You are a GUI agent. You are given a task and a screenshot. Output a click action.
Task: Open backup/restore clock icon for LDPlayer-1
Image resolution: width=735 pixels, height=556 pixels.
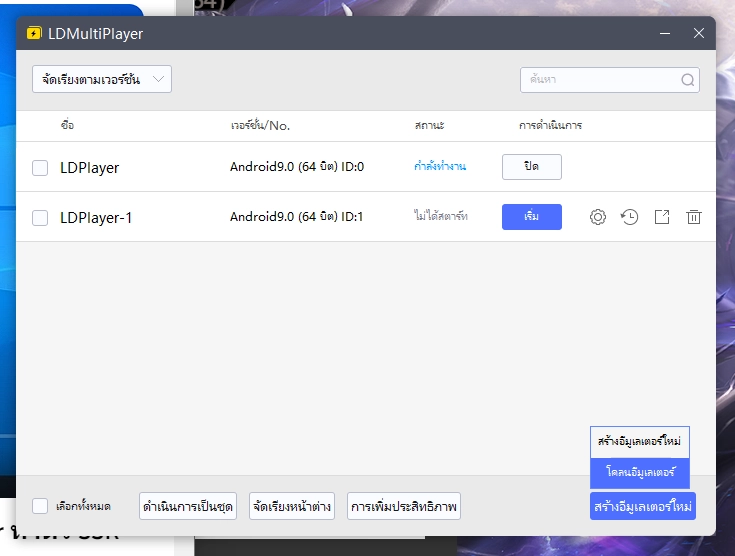tap(630, 217)
